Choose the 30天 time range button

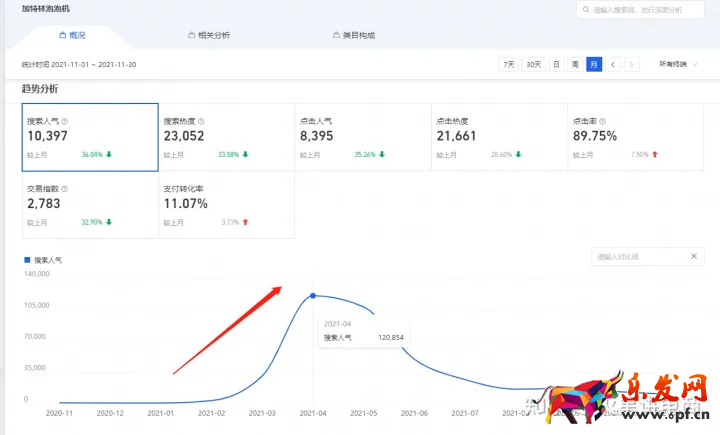tap(534, 64)
